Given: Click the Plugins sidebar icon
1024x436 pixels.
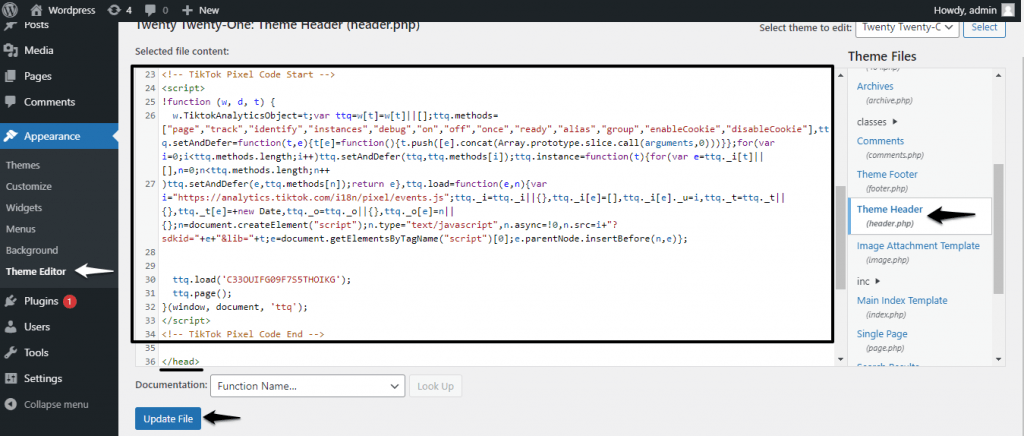Looking at the screenshot, I should coord(11,300).
